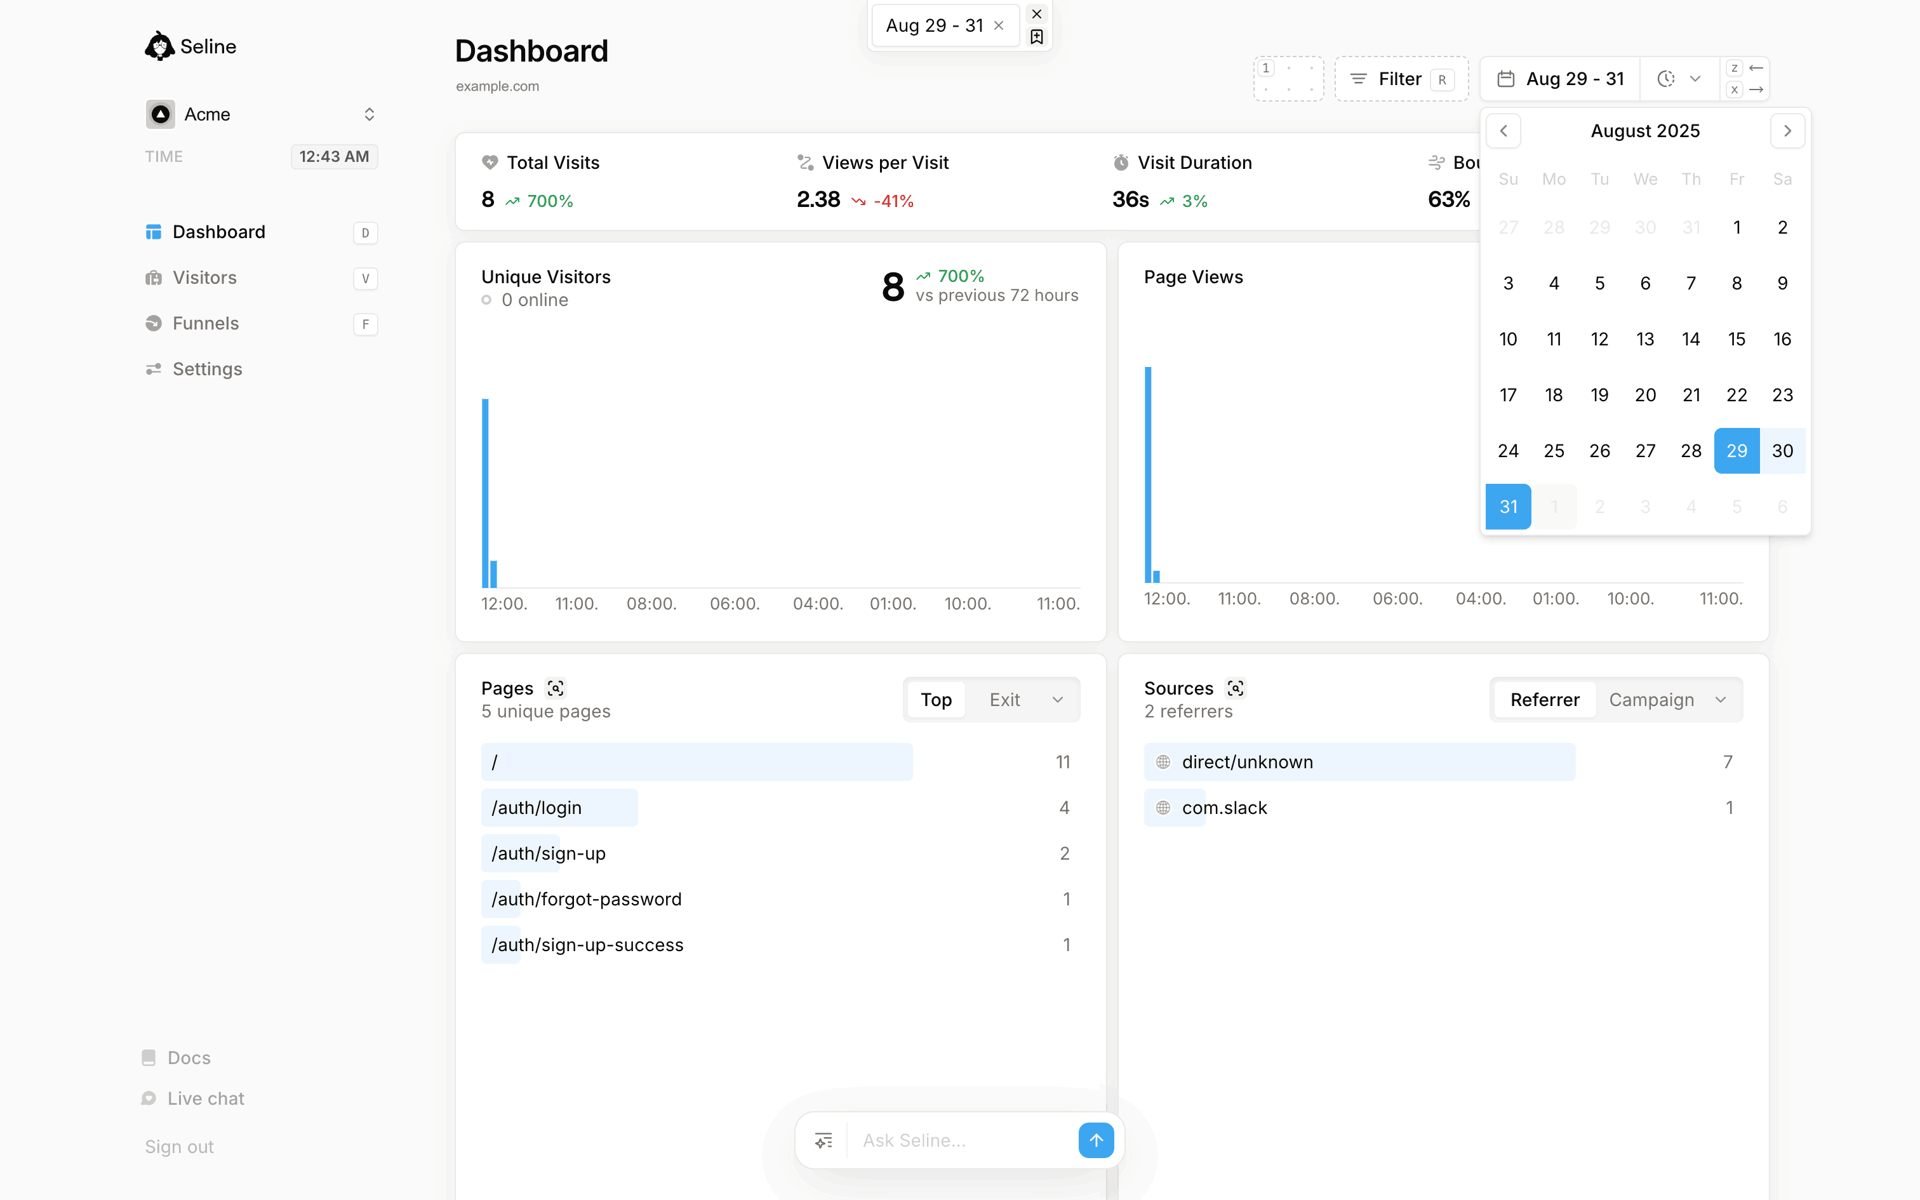Open Live chat support
The image size is (1920, 1200).
[193, 1098]
